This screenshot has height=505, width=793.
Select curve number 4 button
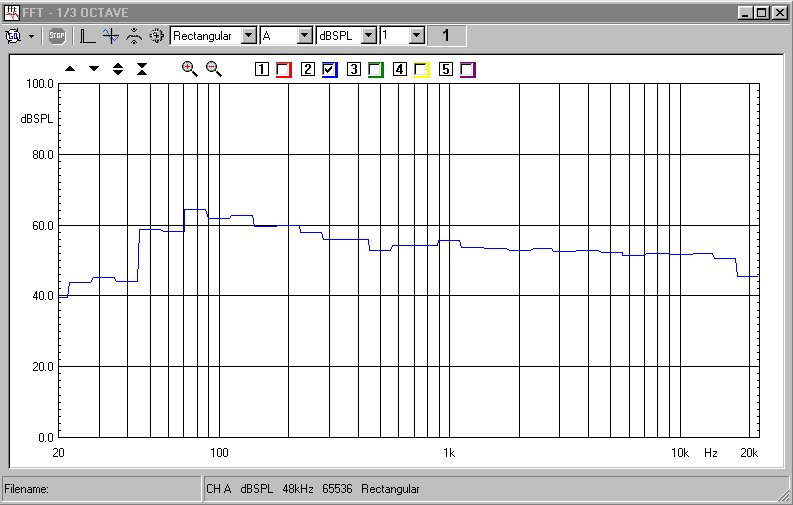point(400,69)
